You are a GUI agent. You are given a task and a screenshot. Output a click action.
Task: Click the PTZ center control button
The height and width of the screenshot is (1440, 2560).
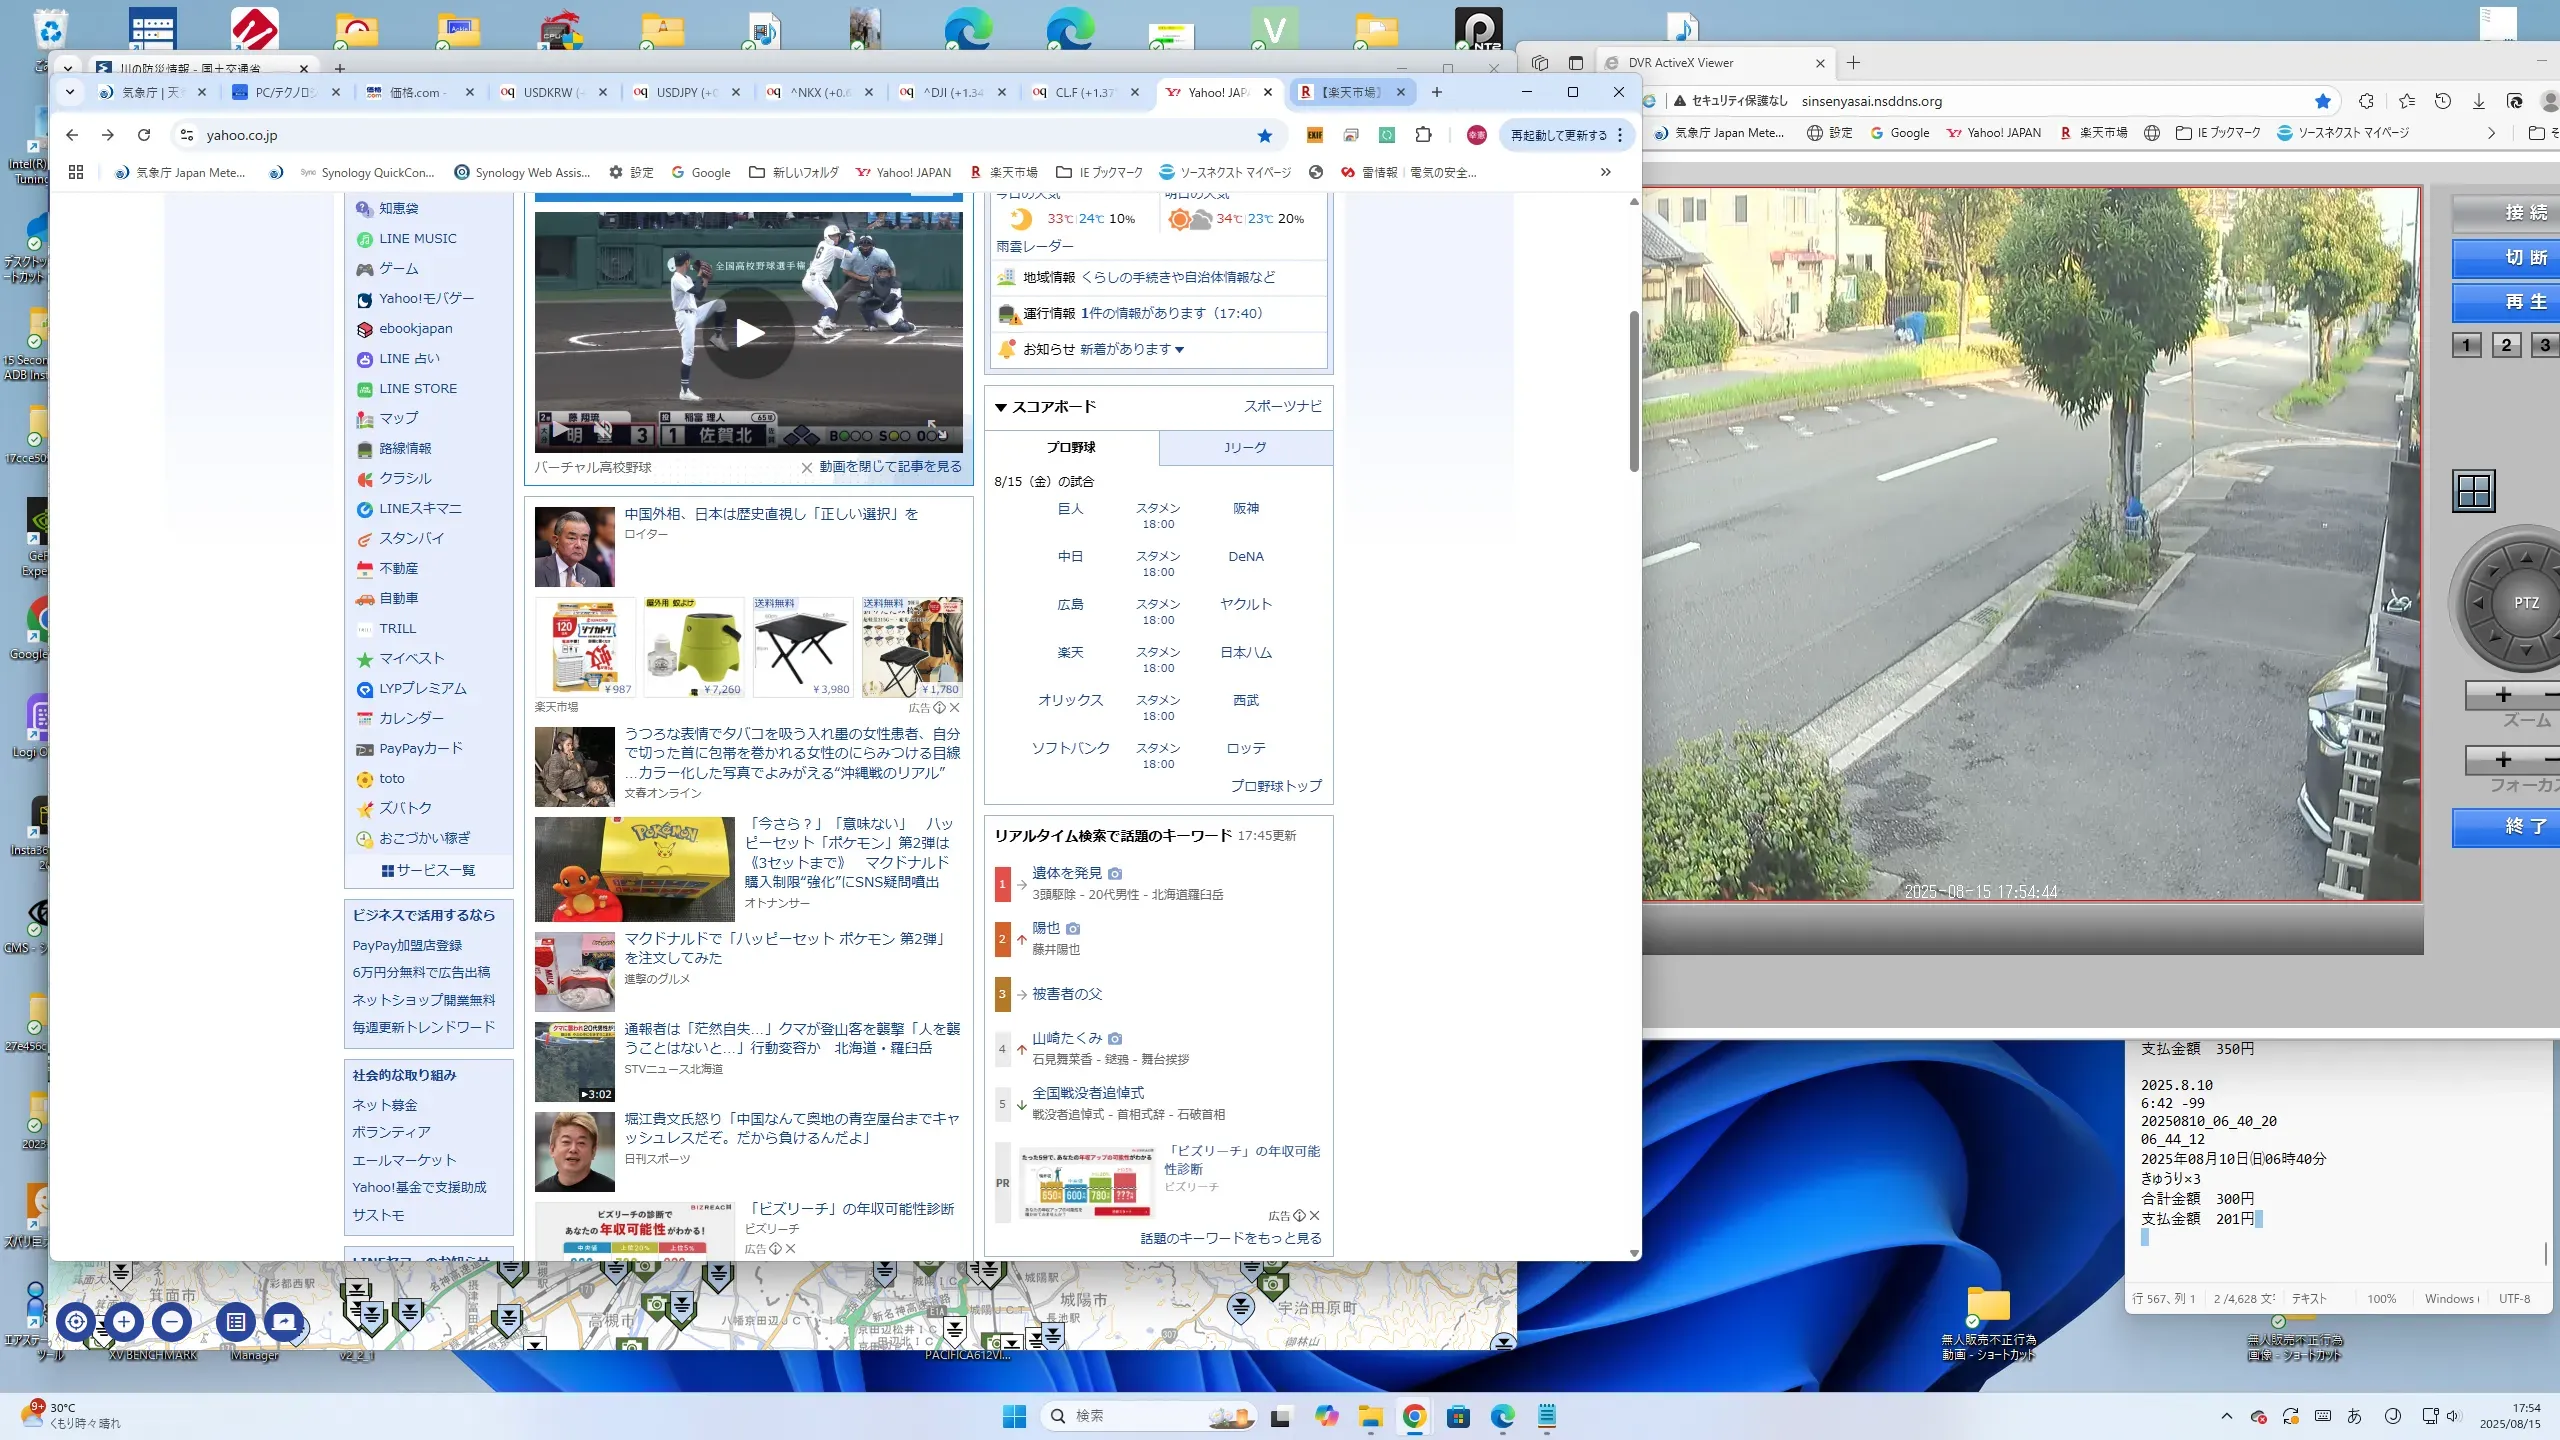[x=2526, y=603]
